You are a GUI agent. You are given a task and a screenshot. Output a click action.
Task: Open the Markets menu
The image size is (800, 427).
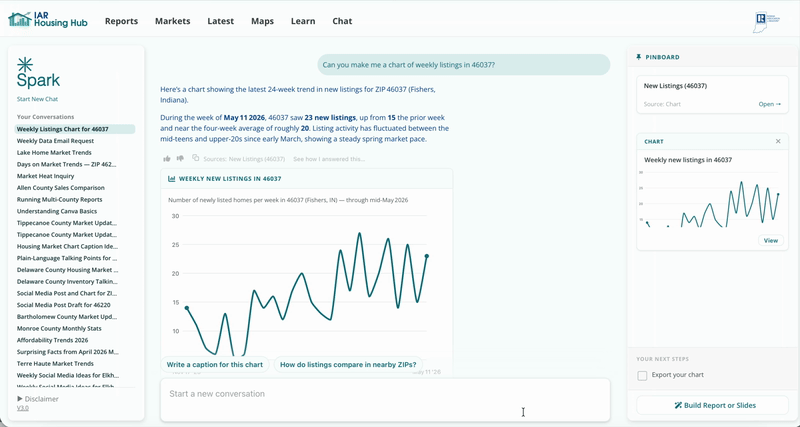tap(172, 21)
